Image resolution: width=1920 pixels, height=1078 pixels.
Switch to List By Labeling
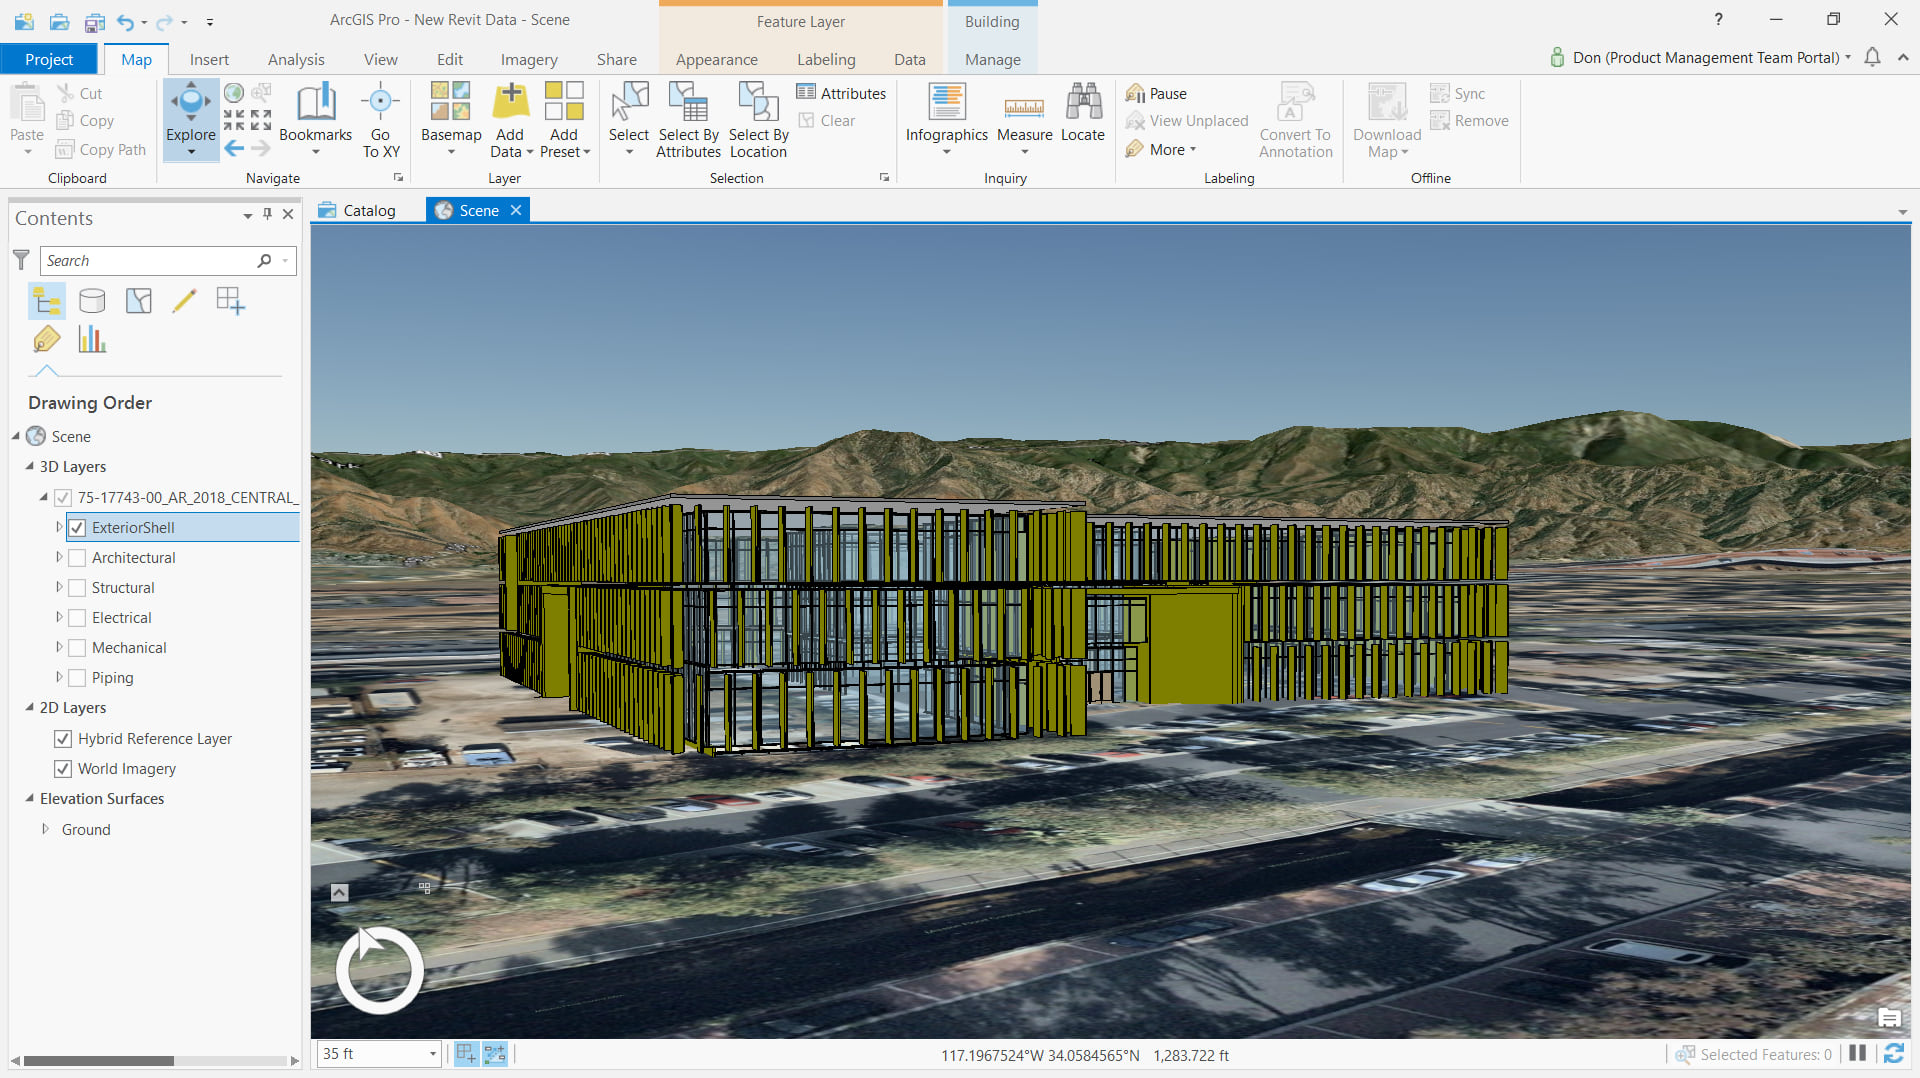46,339
